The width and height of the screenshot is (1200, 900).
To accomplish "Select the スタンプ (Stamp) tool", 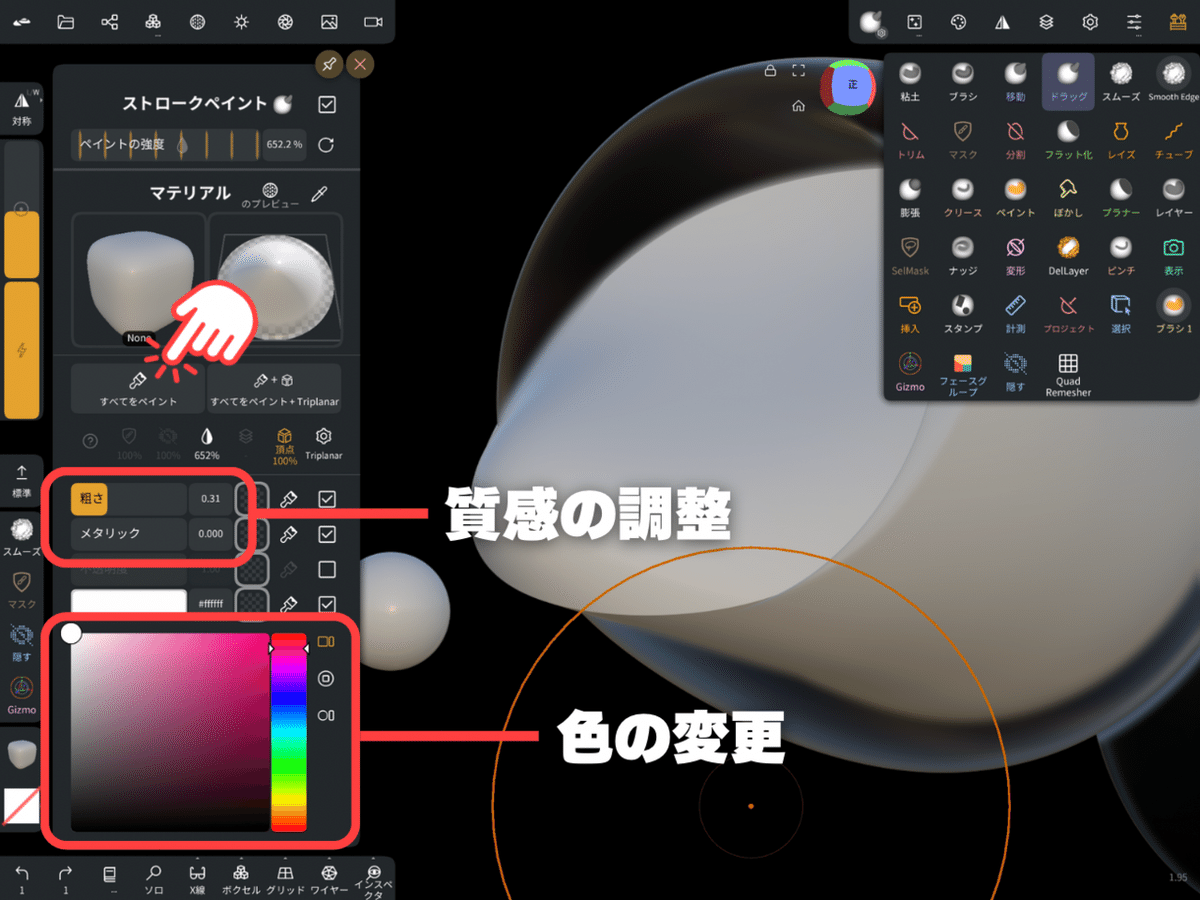I will pyautogui.click(x=962, y=313).
